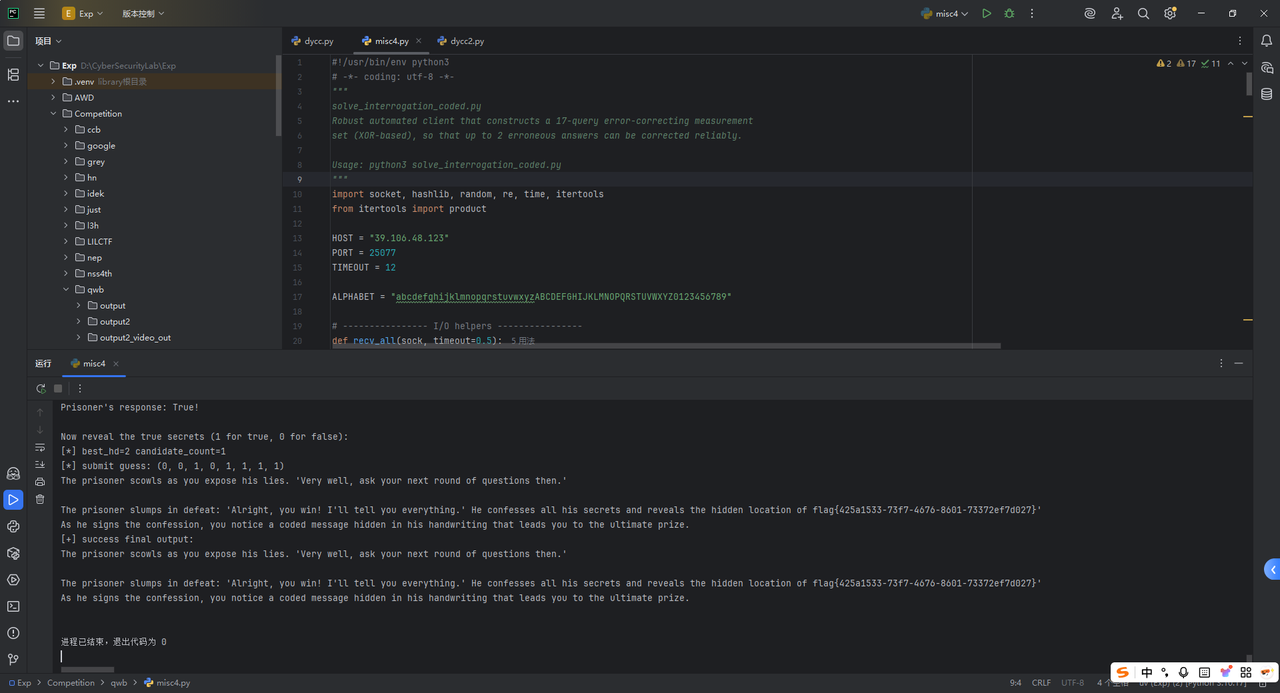Image resolution: width=1280 pixels, height=693 pixels.
Task: Start debugging with the bug icon
Action: click(1009, 14)
